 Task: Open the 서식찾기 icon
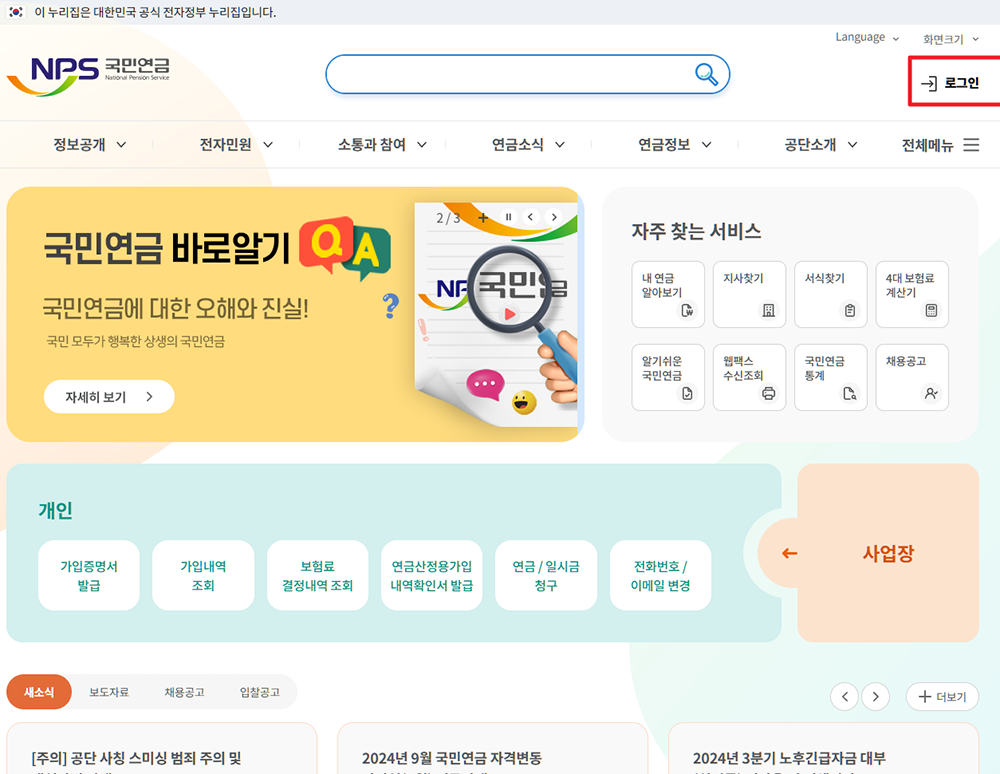coord(830,294)
